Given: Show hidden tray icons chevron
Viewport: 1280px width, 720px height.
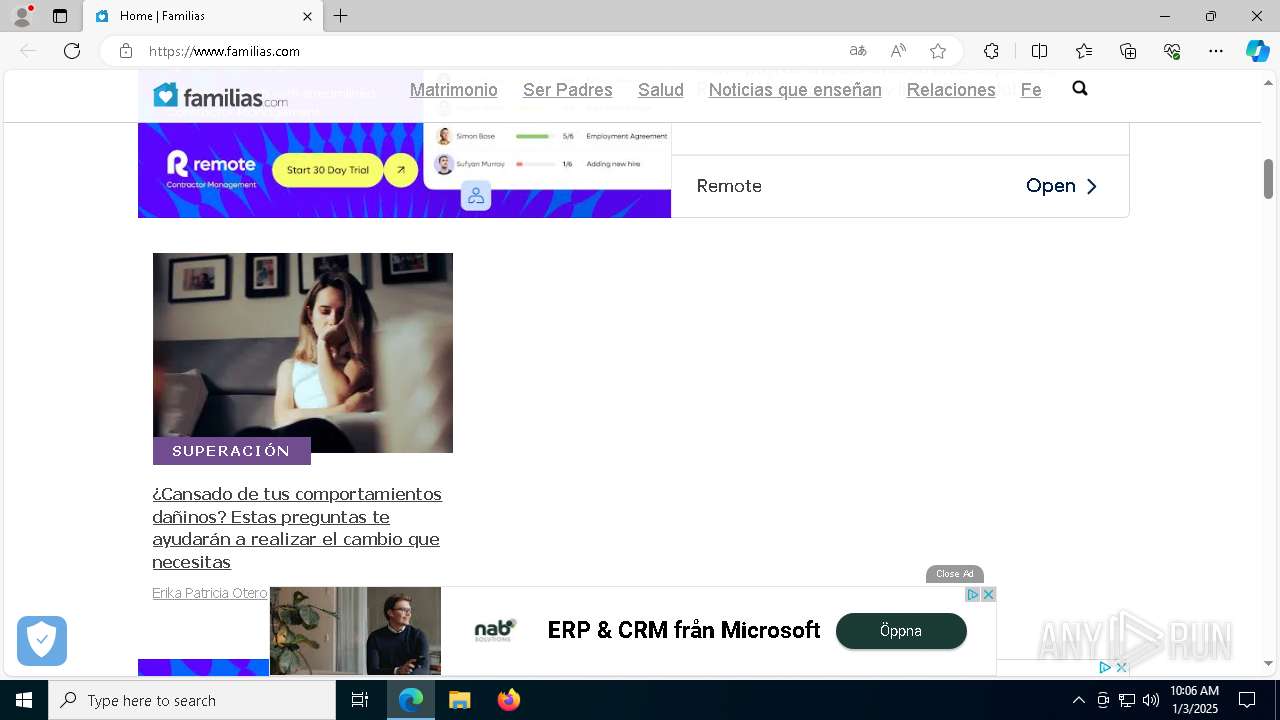Looking at the screenshot, I should click(x=1078, y=700).
